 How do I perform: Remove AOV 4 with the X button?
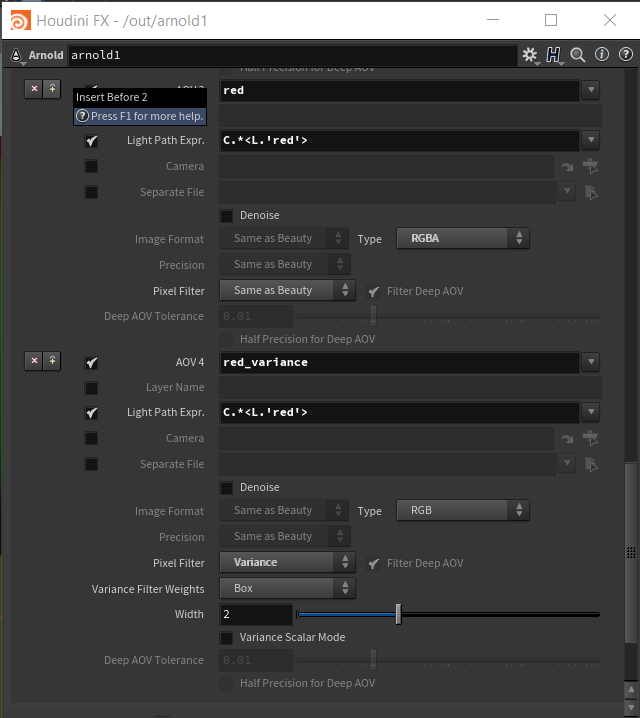click(35, 361)
